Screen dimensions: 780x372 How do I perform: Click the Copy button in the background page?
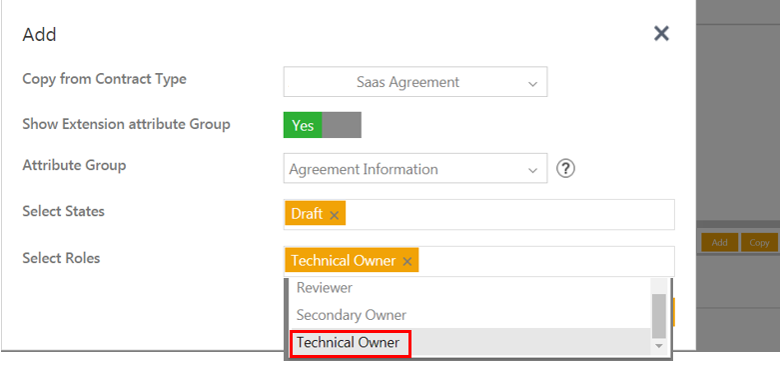point(760,243)
